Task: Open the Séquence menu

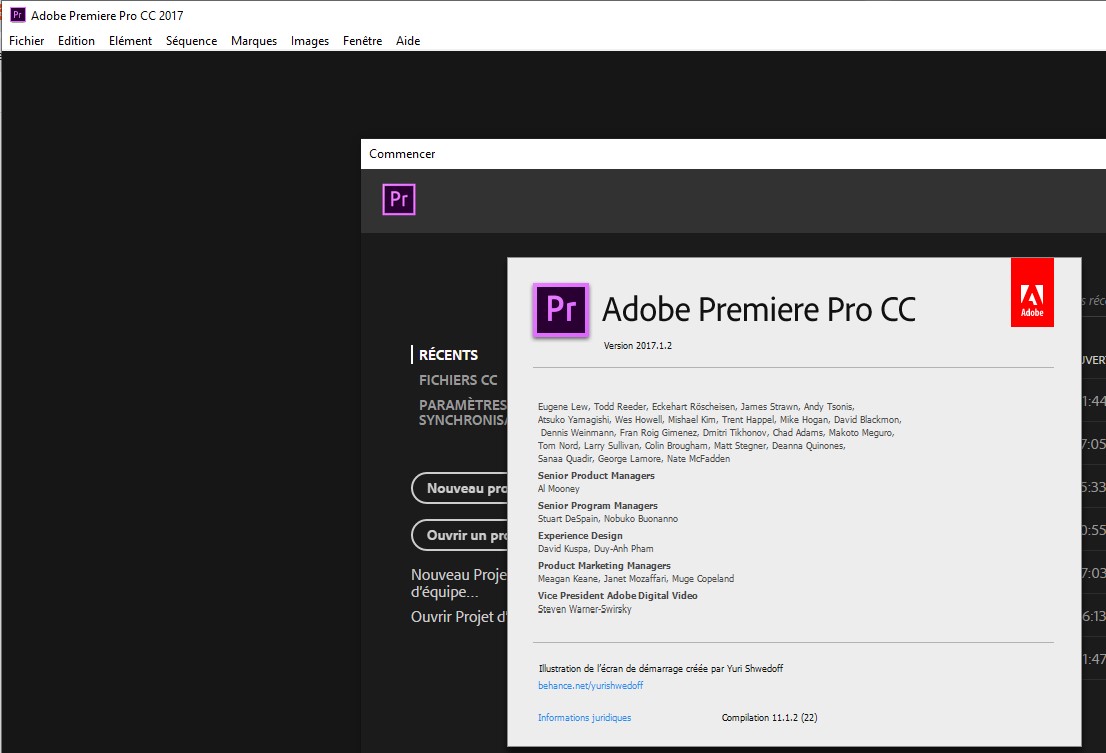Action: click(x=191, y=41)
